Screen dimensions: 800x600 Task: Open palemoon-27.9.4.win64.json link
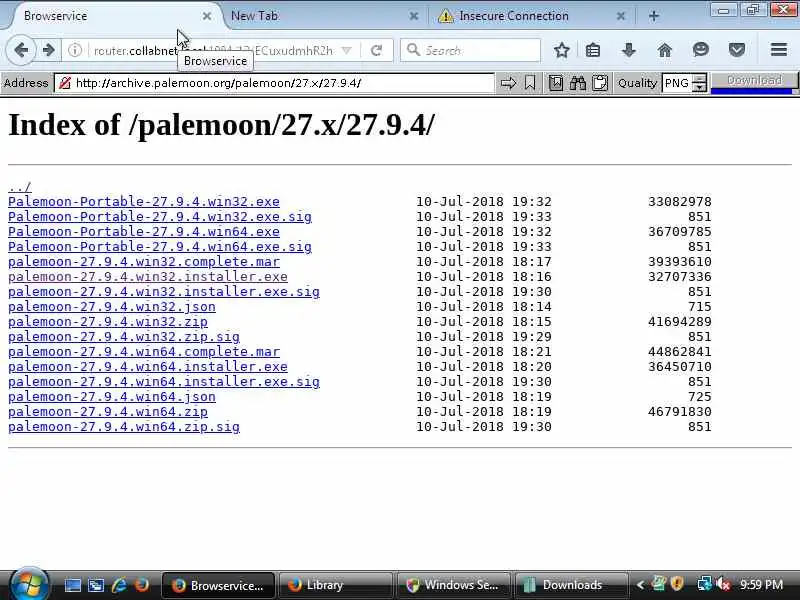coord(112,396)
